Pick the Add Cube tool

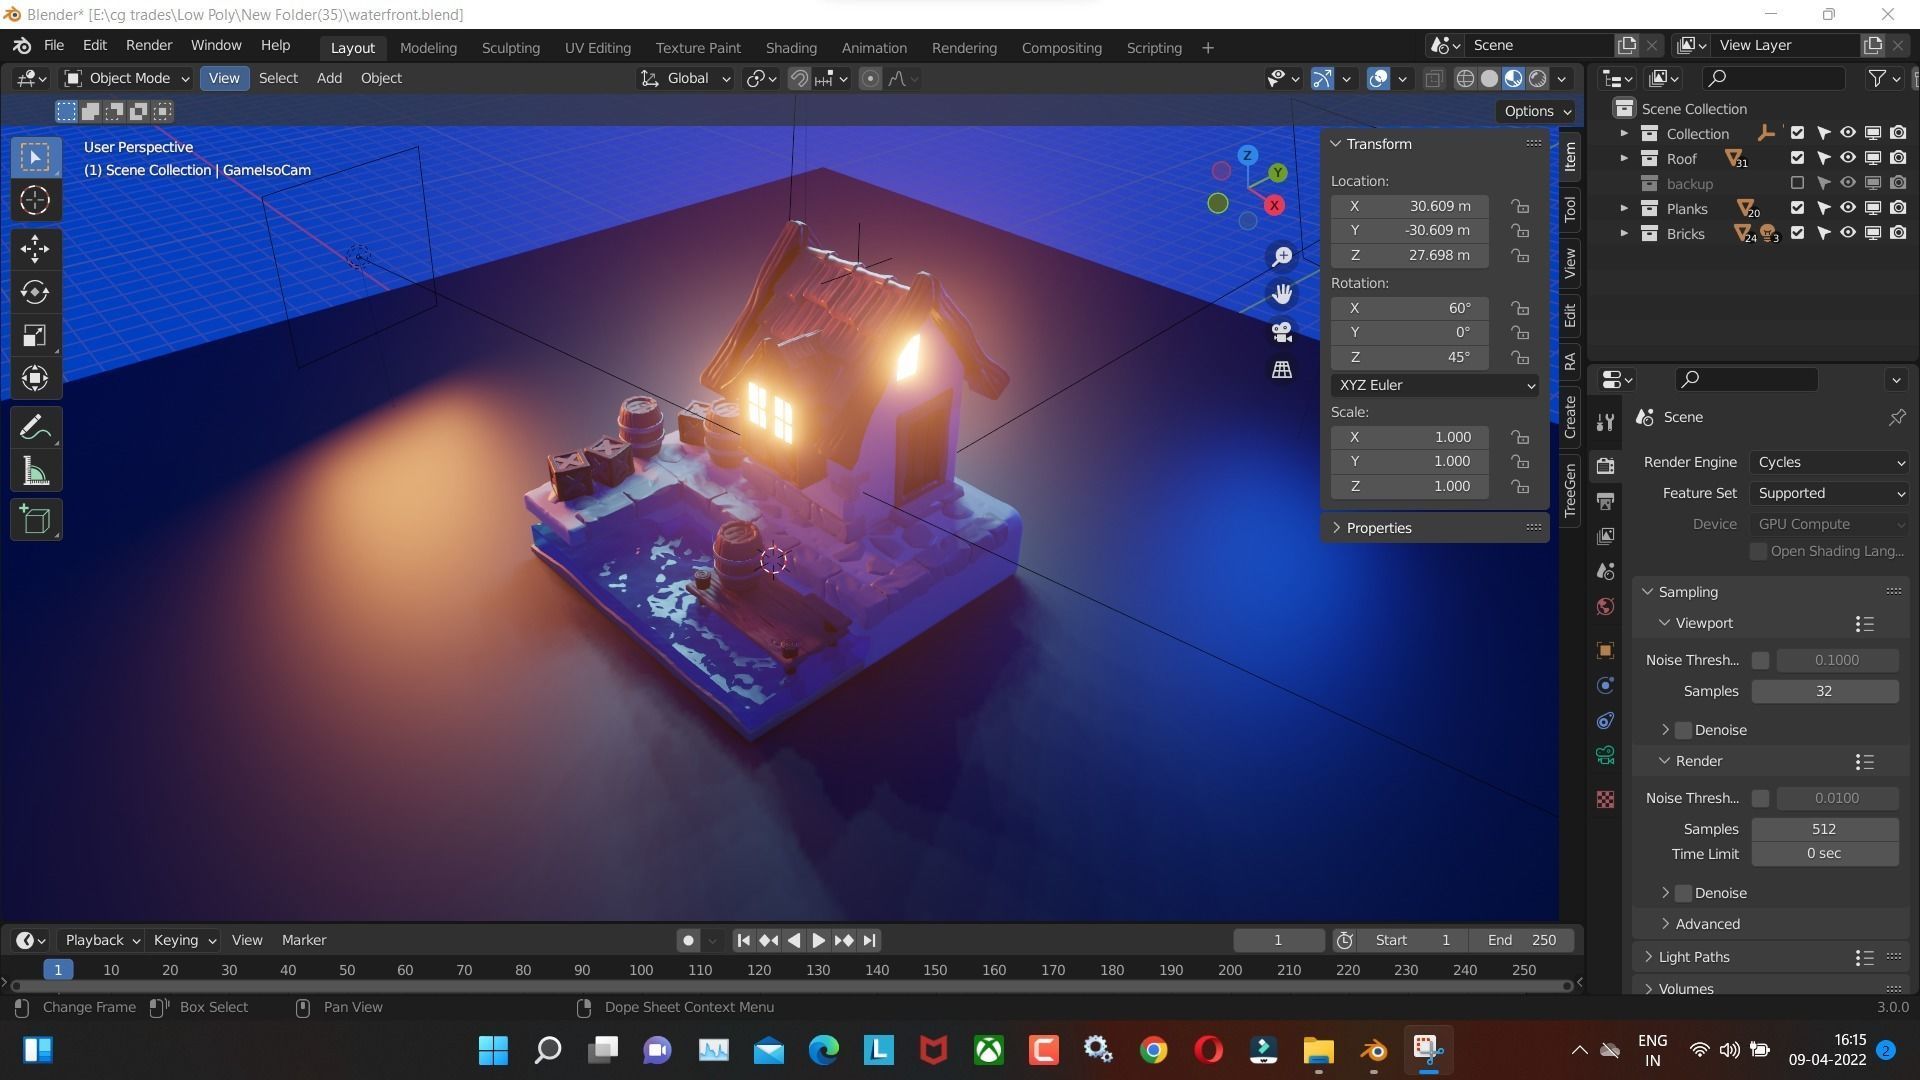(35, 519)
